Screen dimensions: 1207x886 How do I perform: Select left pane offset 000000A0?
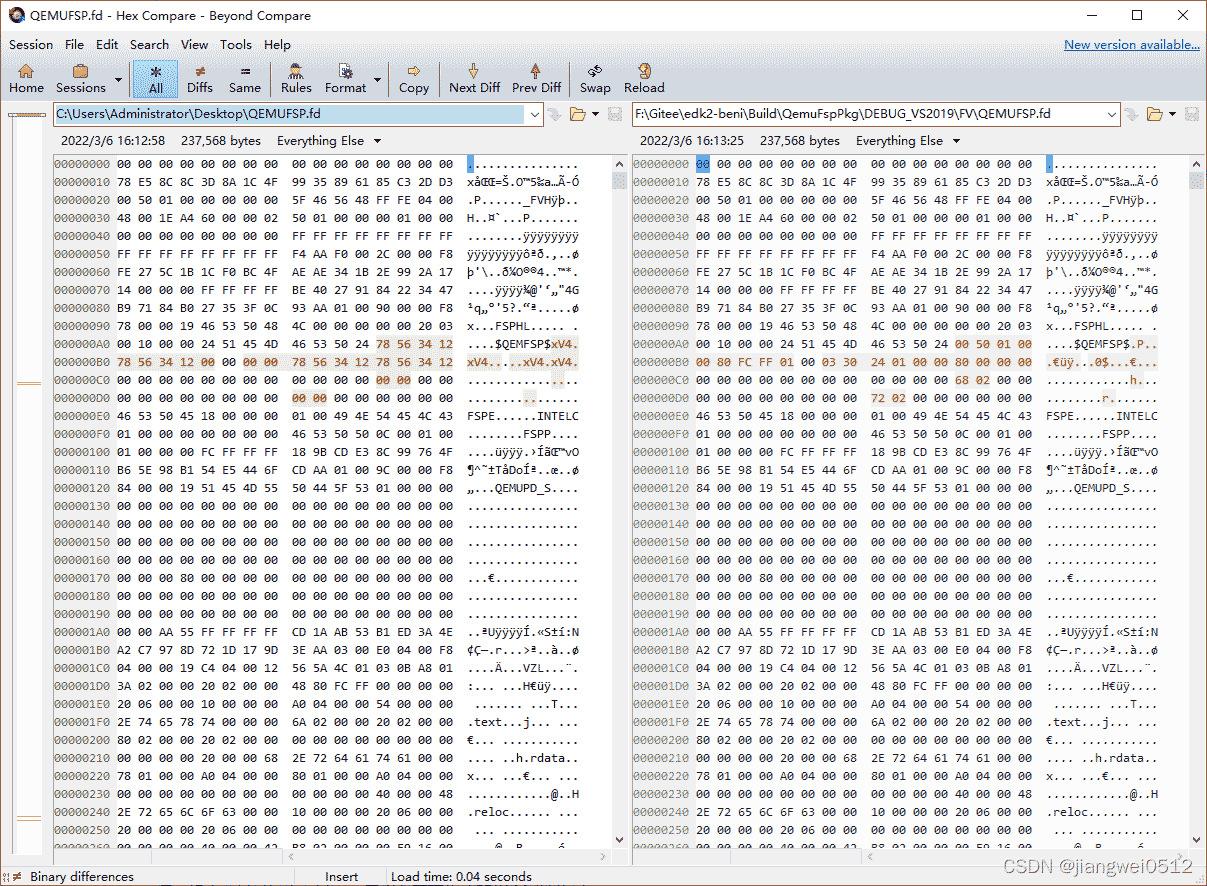(x=83, y=344)
